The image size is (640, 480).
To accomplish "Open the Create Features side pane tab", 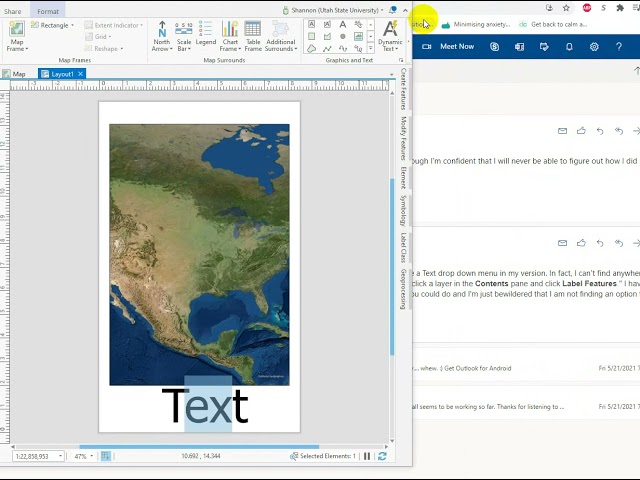I will pos(403,89).
